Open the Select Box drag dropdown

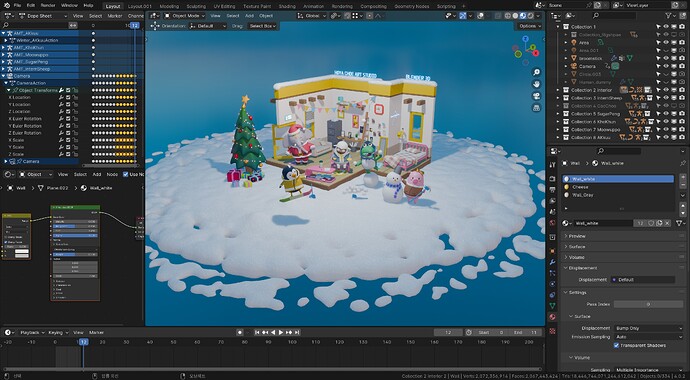(x=263, y=26)
